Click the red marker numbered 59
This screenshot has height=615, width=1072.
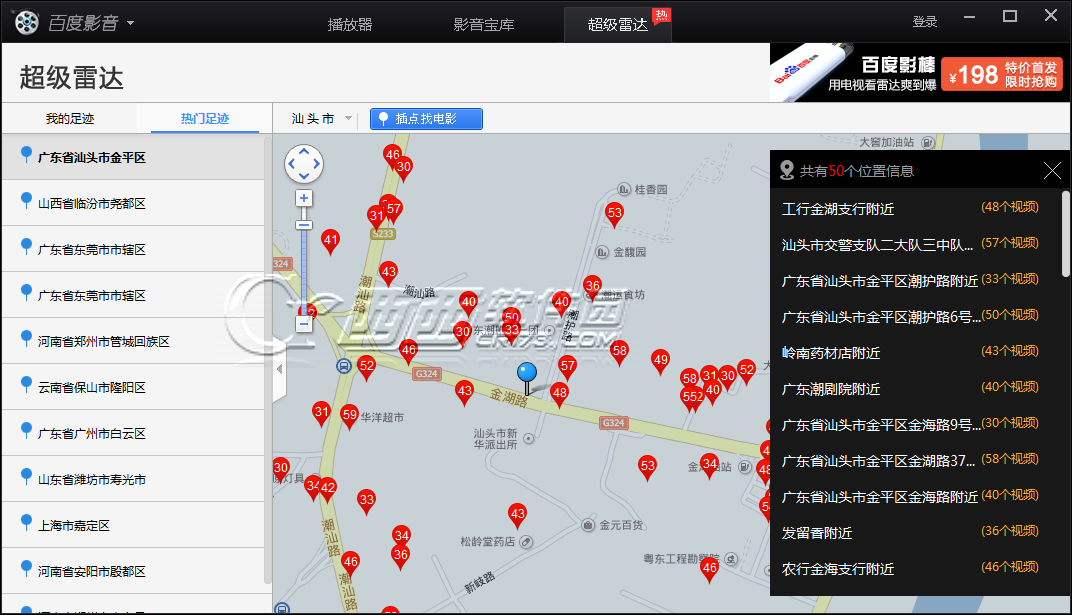349,414
